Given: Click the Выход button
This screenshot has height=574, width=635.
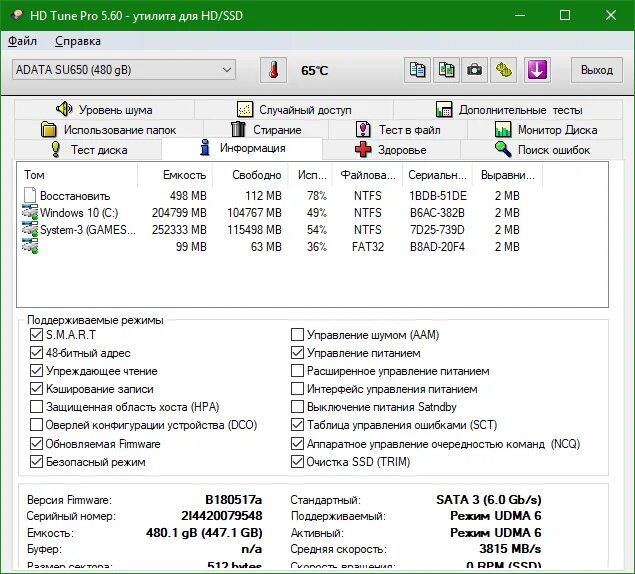Looking at the screenshot, I should pyautogui.click(x=597, y=70).
